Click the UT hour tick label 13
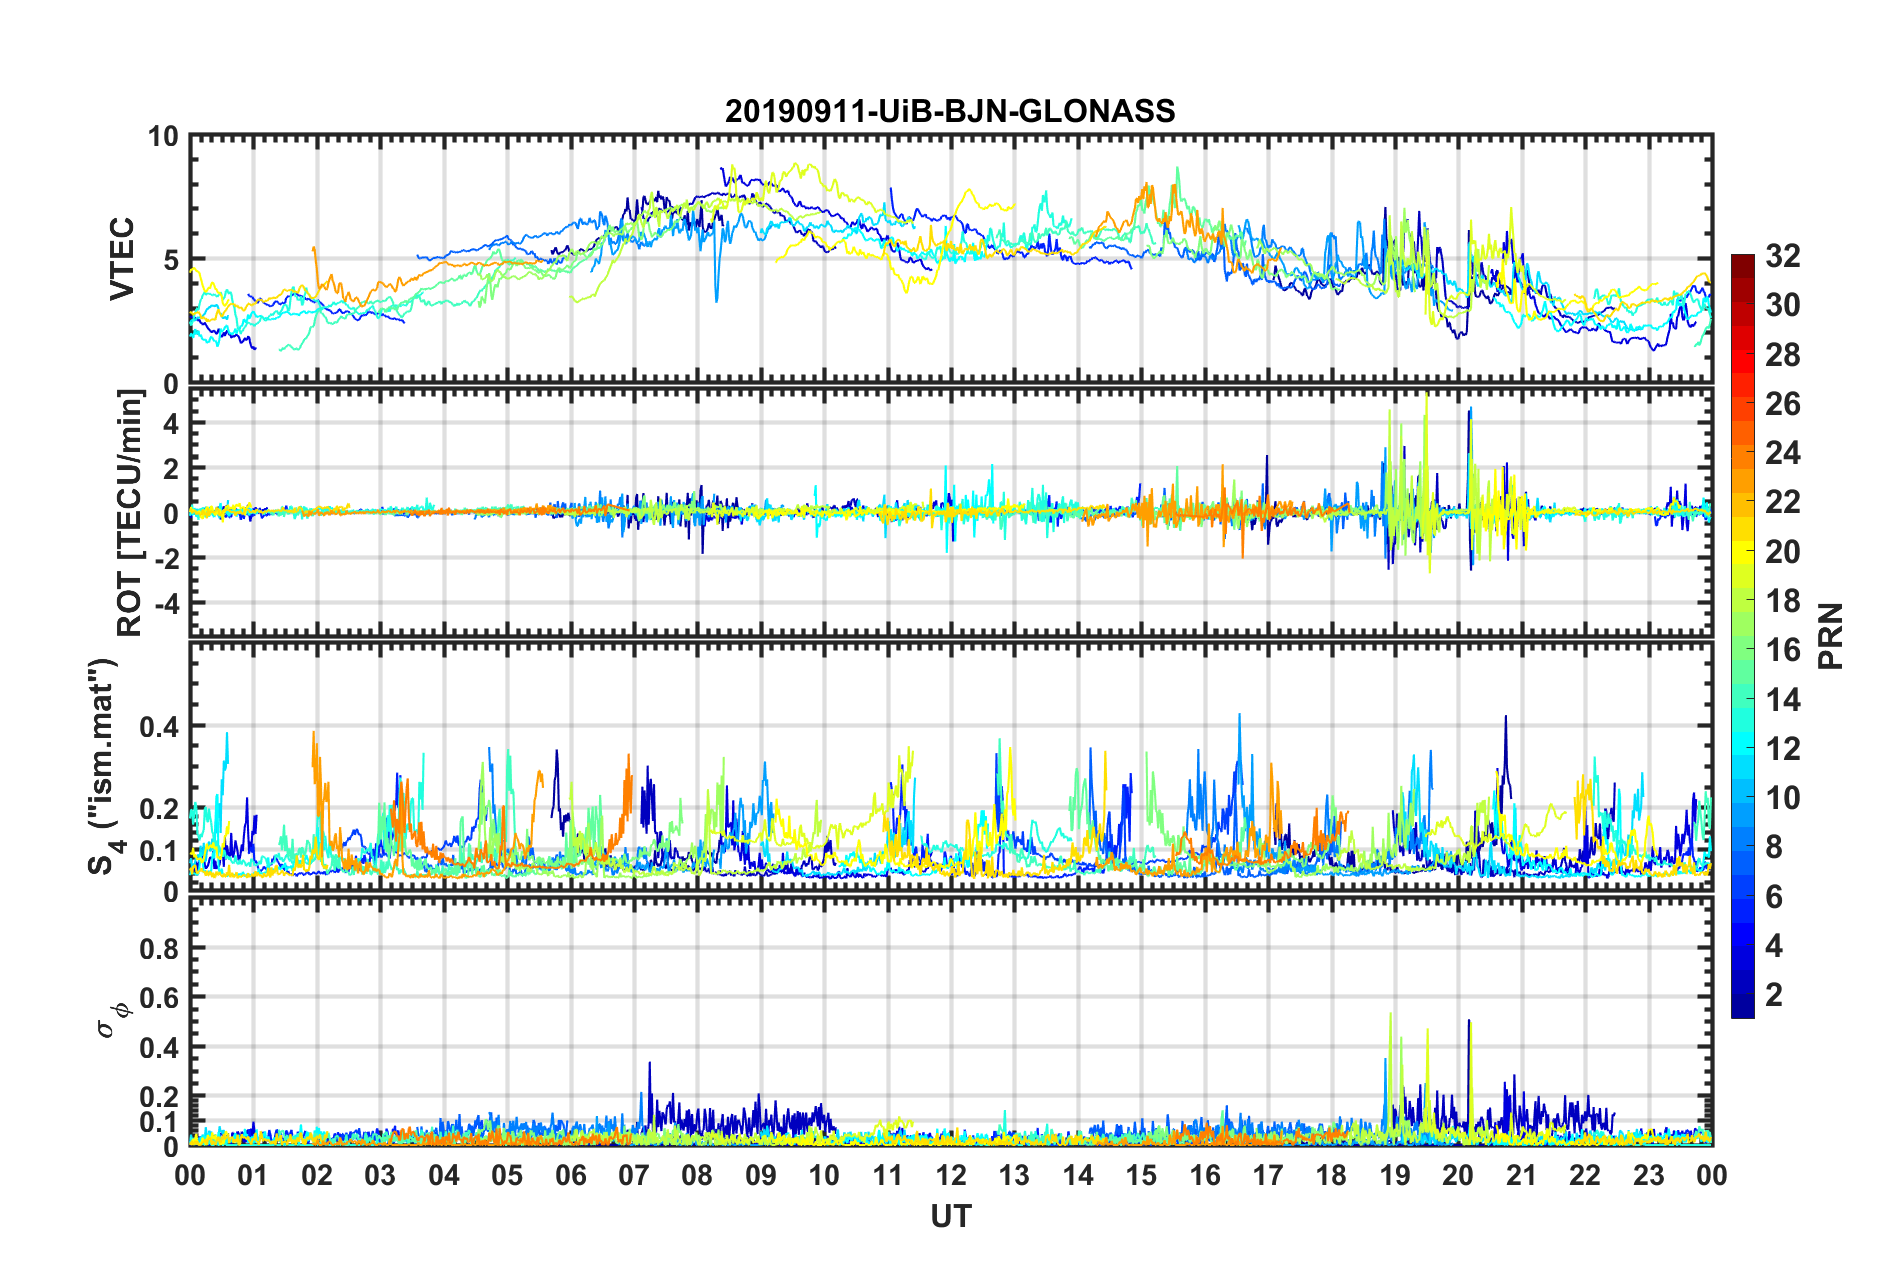The width and height of the screenshot is (1902, 1272). [1014, 1175]
